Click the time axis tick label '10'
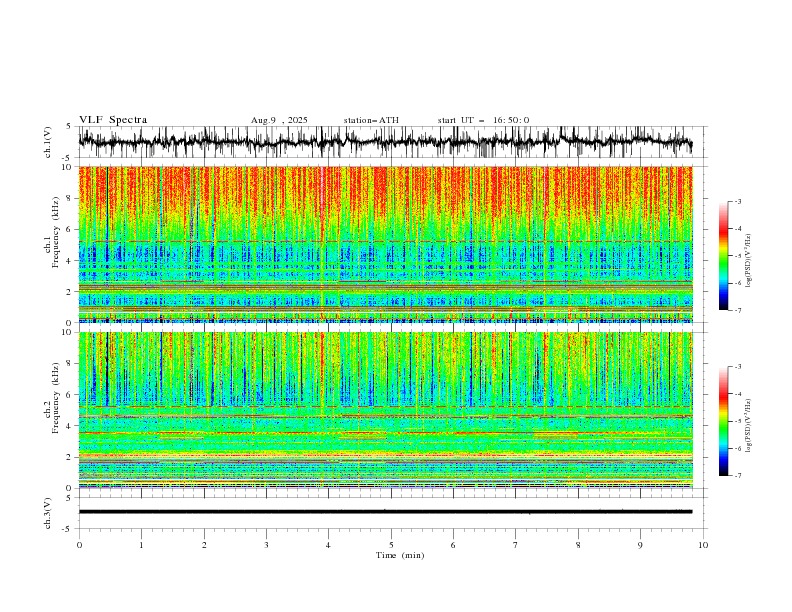The height and width of the screenshot is (612, 792). click(x=703, y=545)
